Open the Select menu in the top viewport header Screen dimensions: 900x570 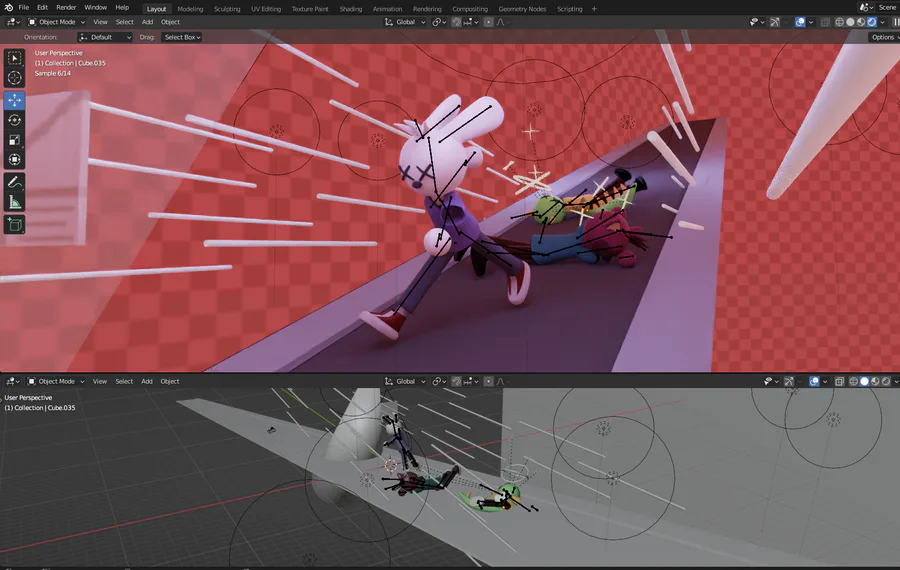(x=125, y=22)
